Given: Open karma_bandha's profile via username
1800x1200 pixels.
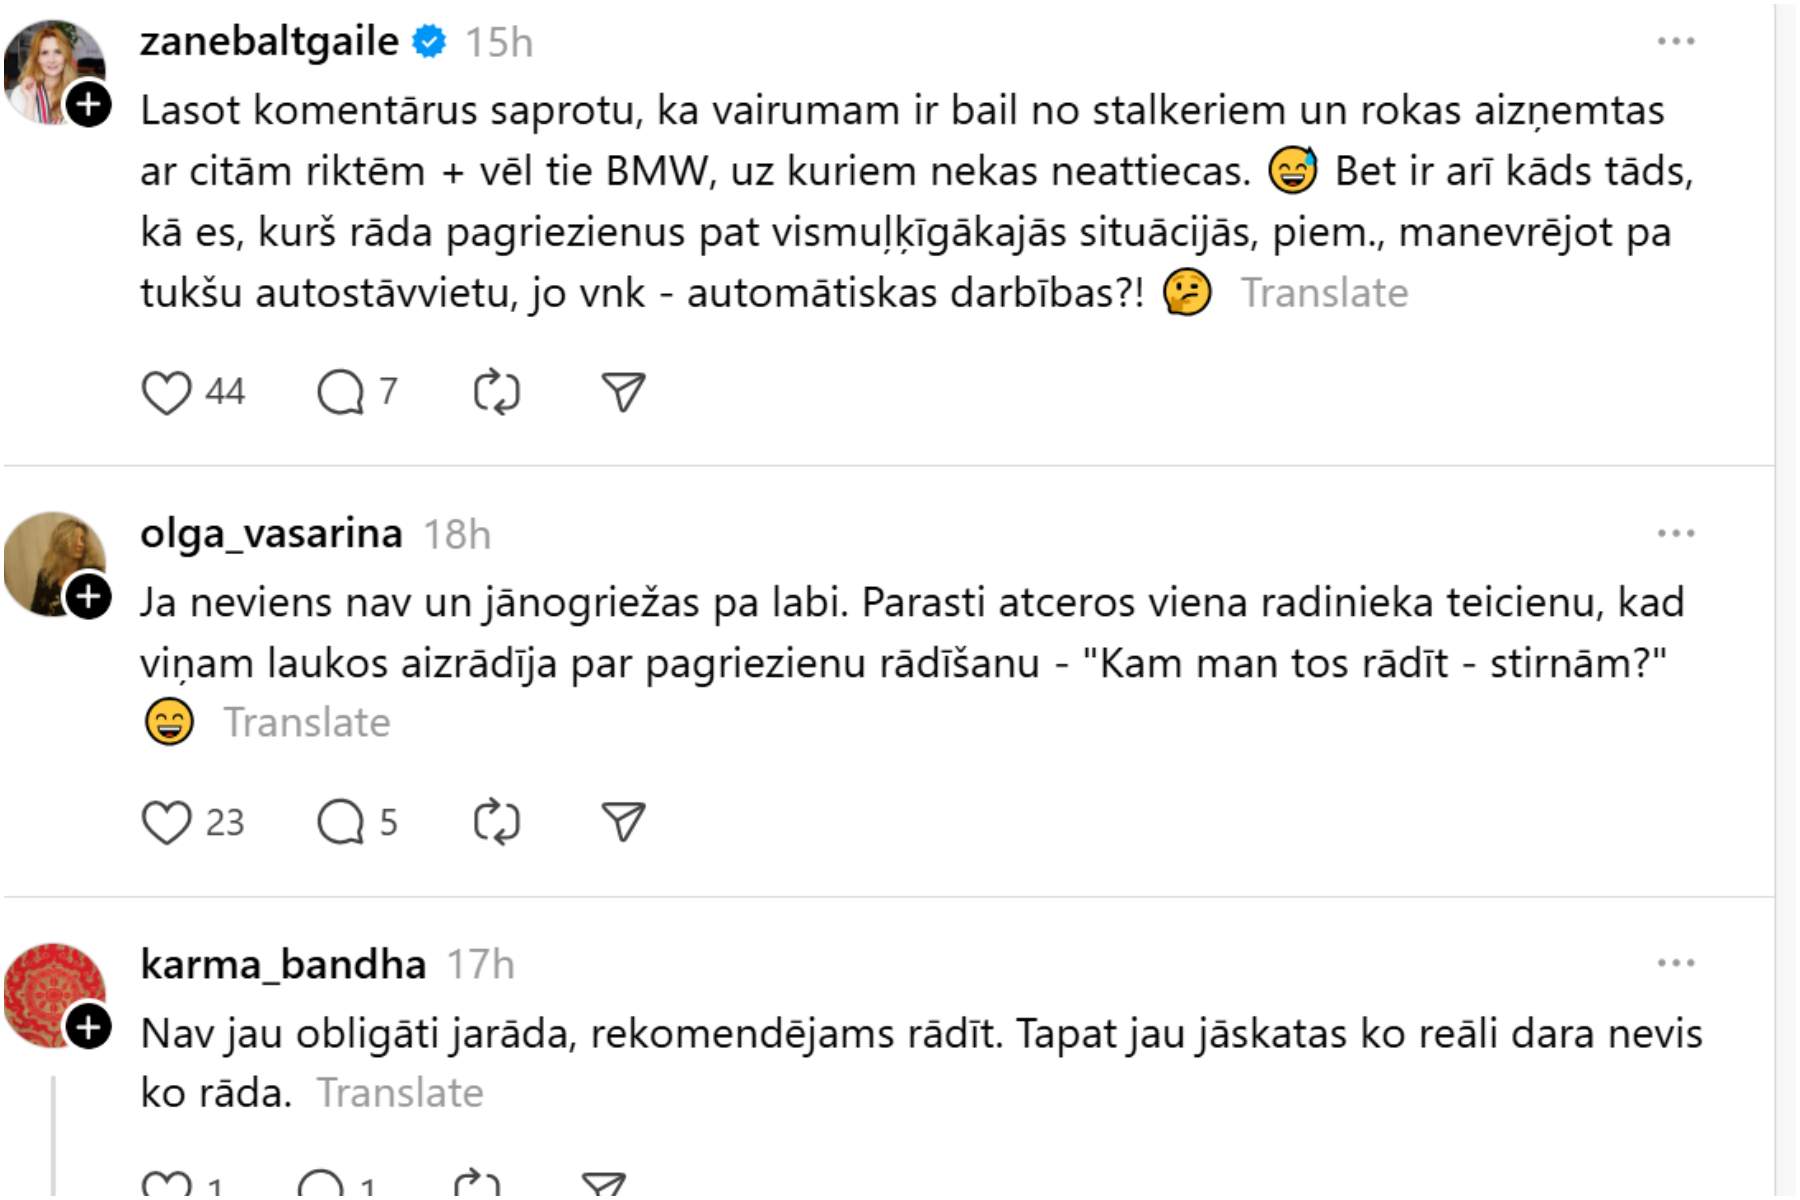Looking at the screenshot, I should [x=283, y=965].
